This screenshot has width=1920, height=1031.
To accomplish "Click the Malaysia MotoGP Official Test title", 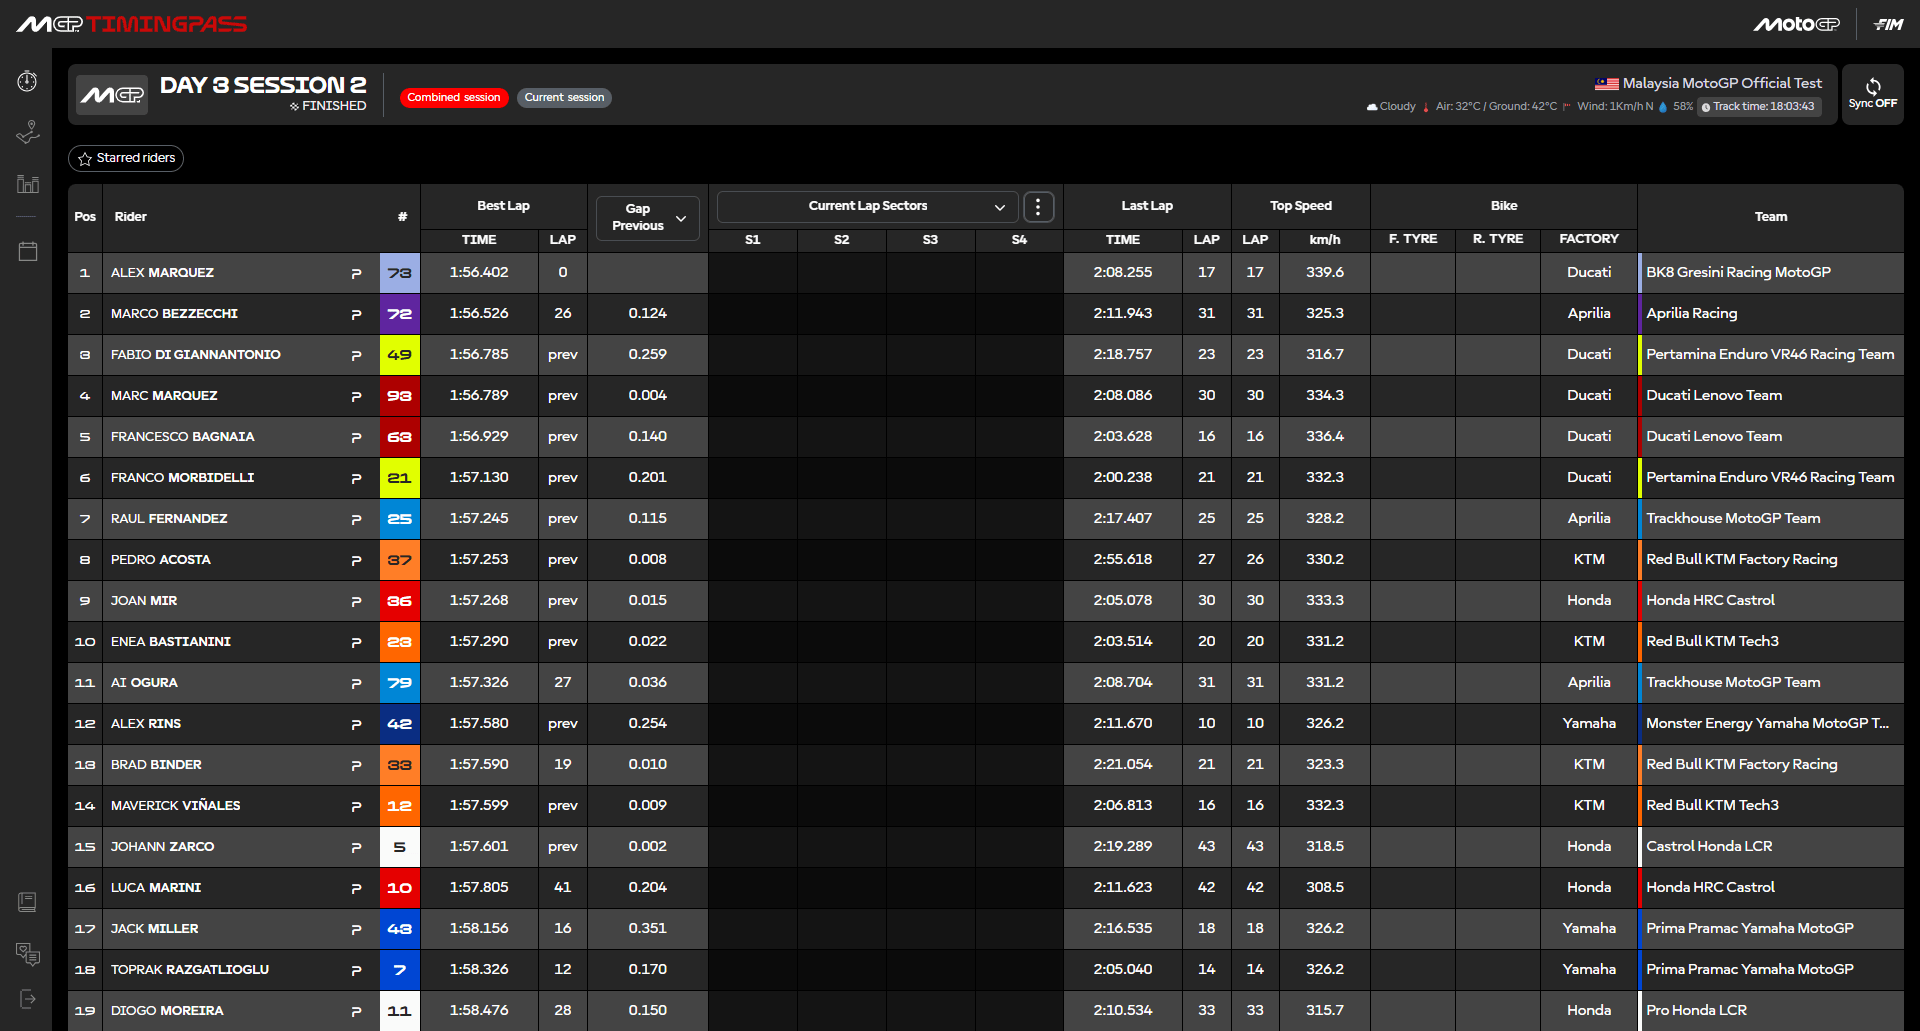I will (1722, 84).
